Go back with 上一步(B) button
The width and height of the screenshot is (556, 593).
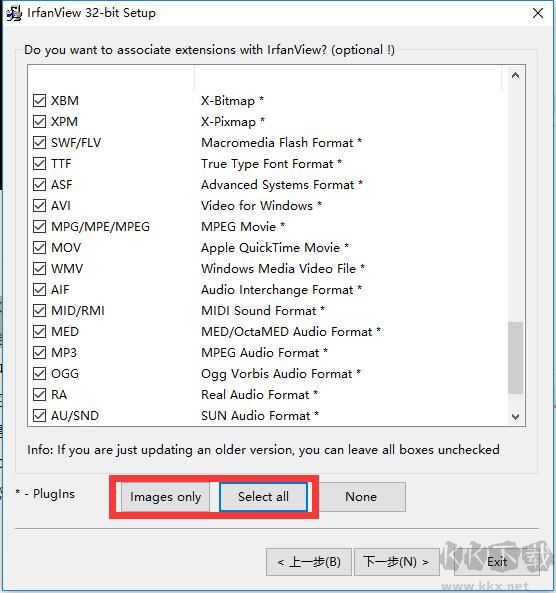[x=309, y=562]
